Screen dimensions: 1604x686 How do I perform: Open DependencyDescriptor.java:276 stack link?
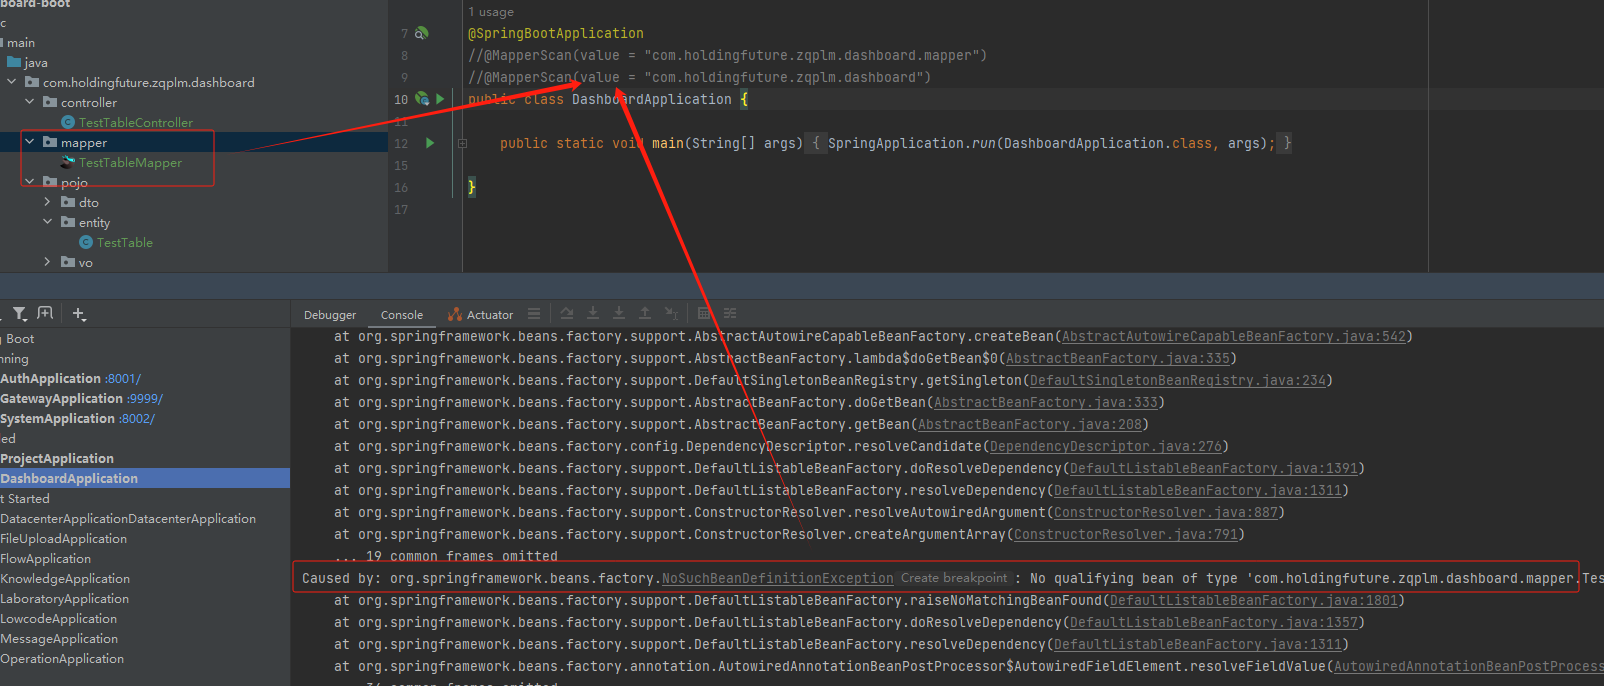(1106, 446)
